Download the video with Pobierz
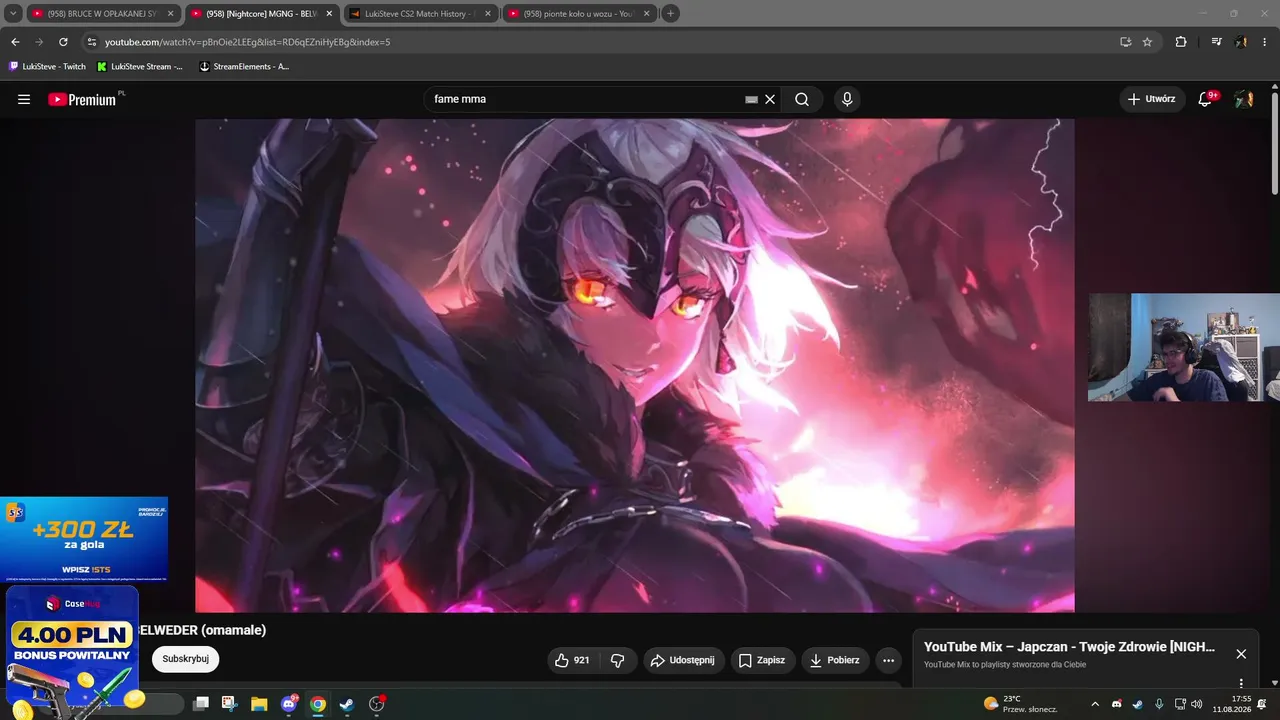The image size is (1280, 720). pos(835,660)
